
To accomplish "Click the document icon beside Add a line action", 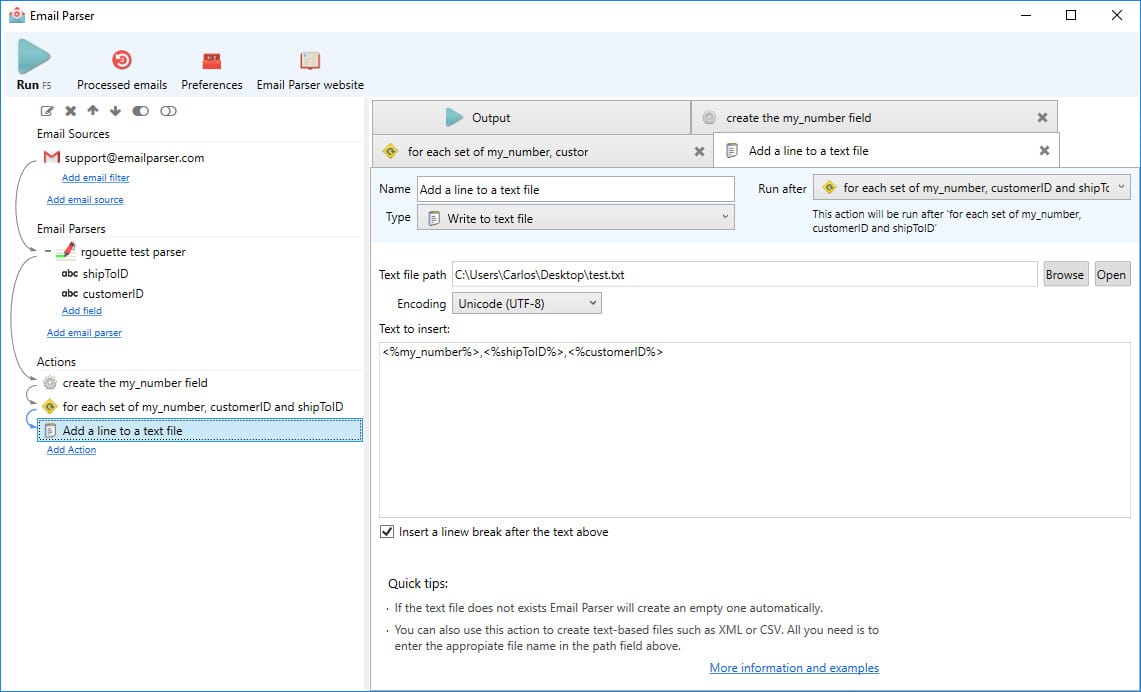I will (49, 431).
